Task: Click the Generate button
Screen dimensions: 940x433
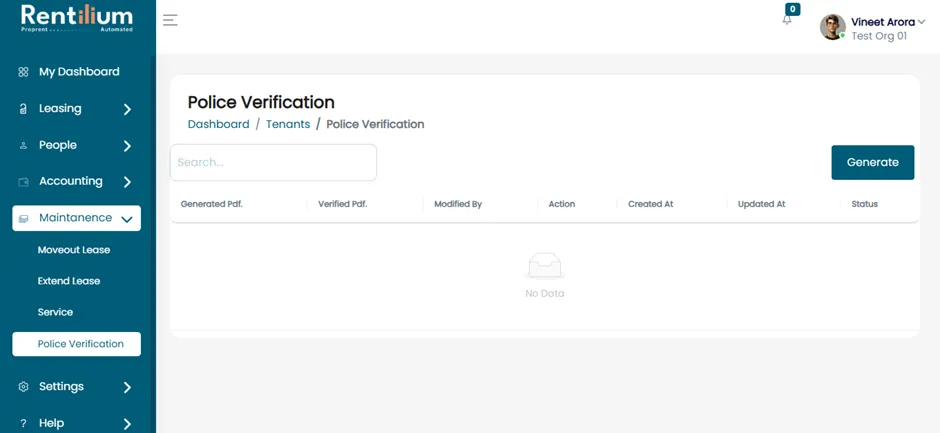Action: pyautogui.click(x=872, y=163)
